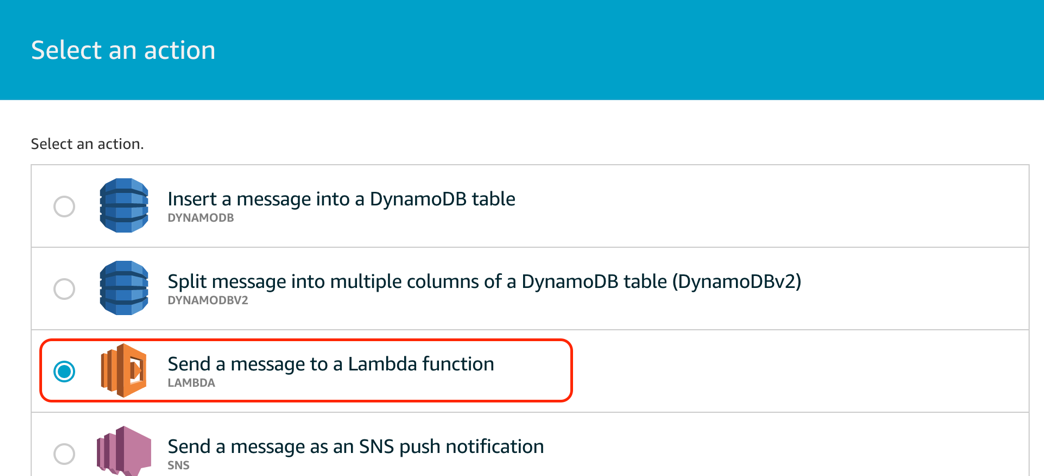The image size is (1044, 476).
Task: Click the orange Lambda function icon
Action: click(123, 371)
